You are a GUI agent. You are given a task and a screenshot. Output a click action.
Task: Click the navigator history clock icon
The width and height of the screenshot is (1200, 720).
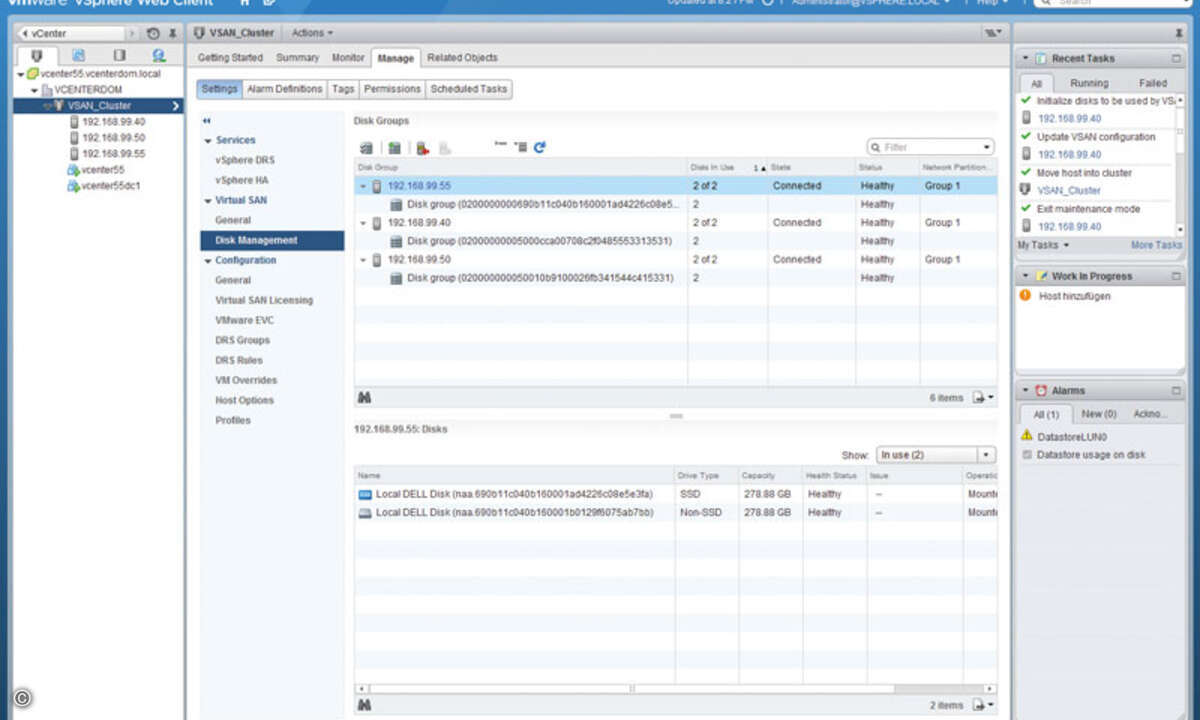click(153, 33)
